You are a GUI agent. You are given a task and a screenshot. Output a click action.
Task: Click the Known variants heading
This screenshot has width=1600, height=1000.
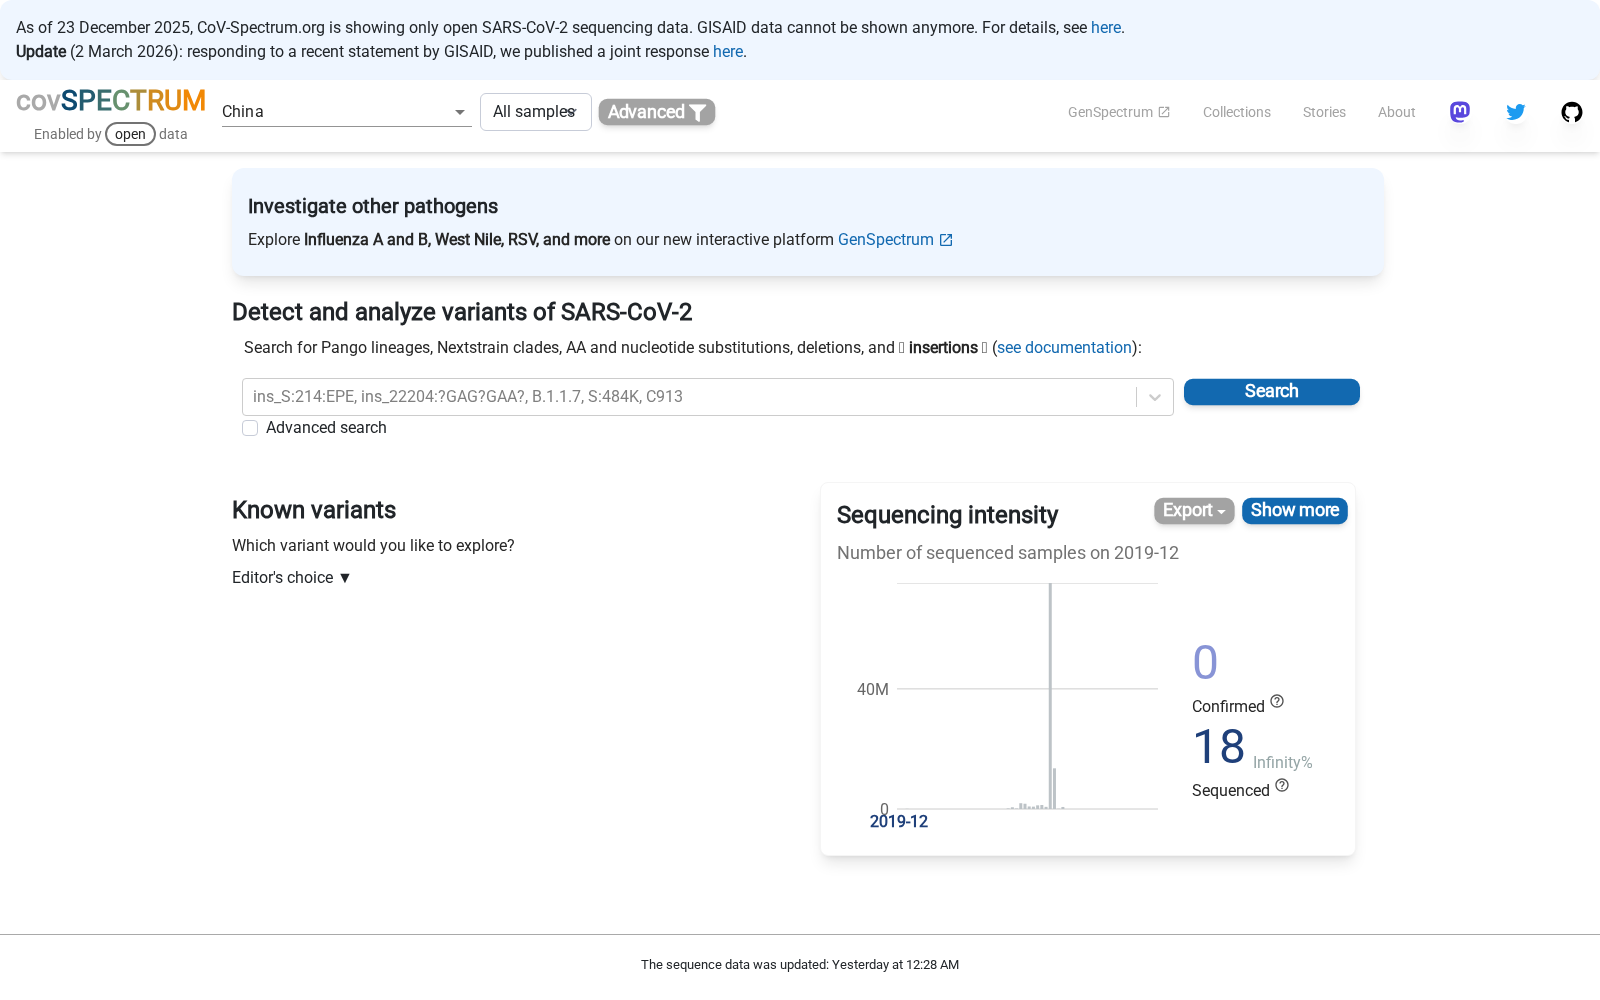tap(314, 510)
